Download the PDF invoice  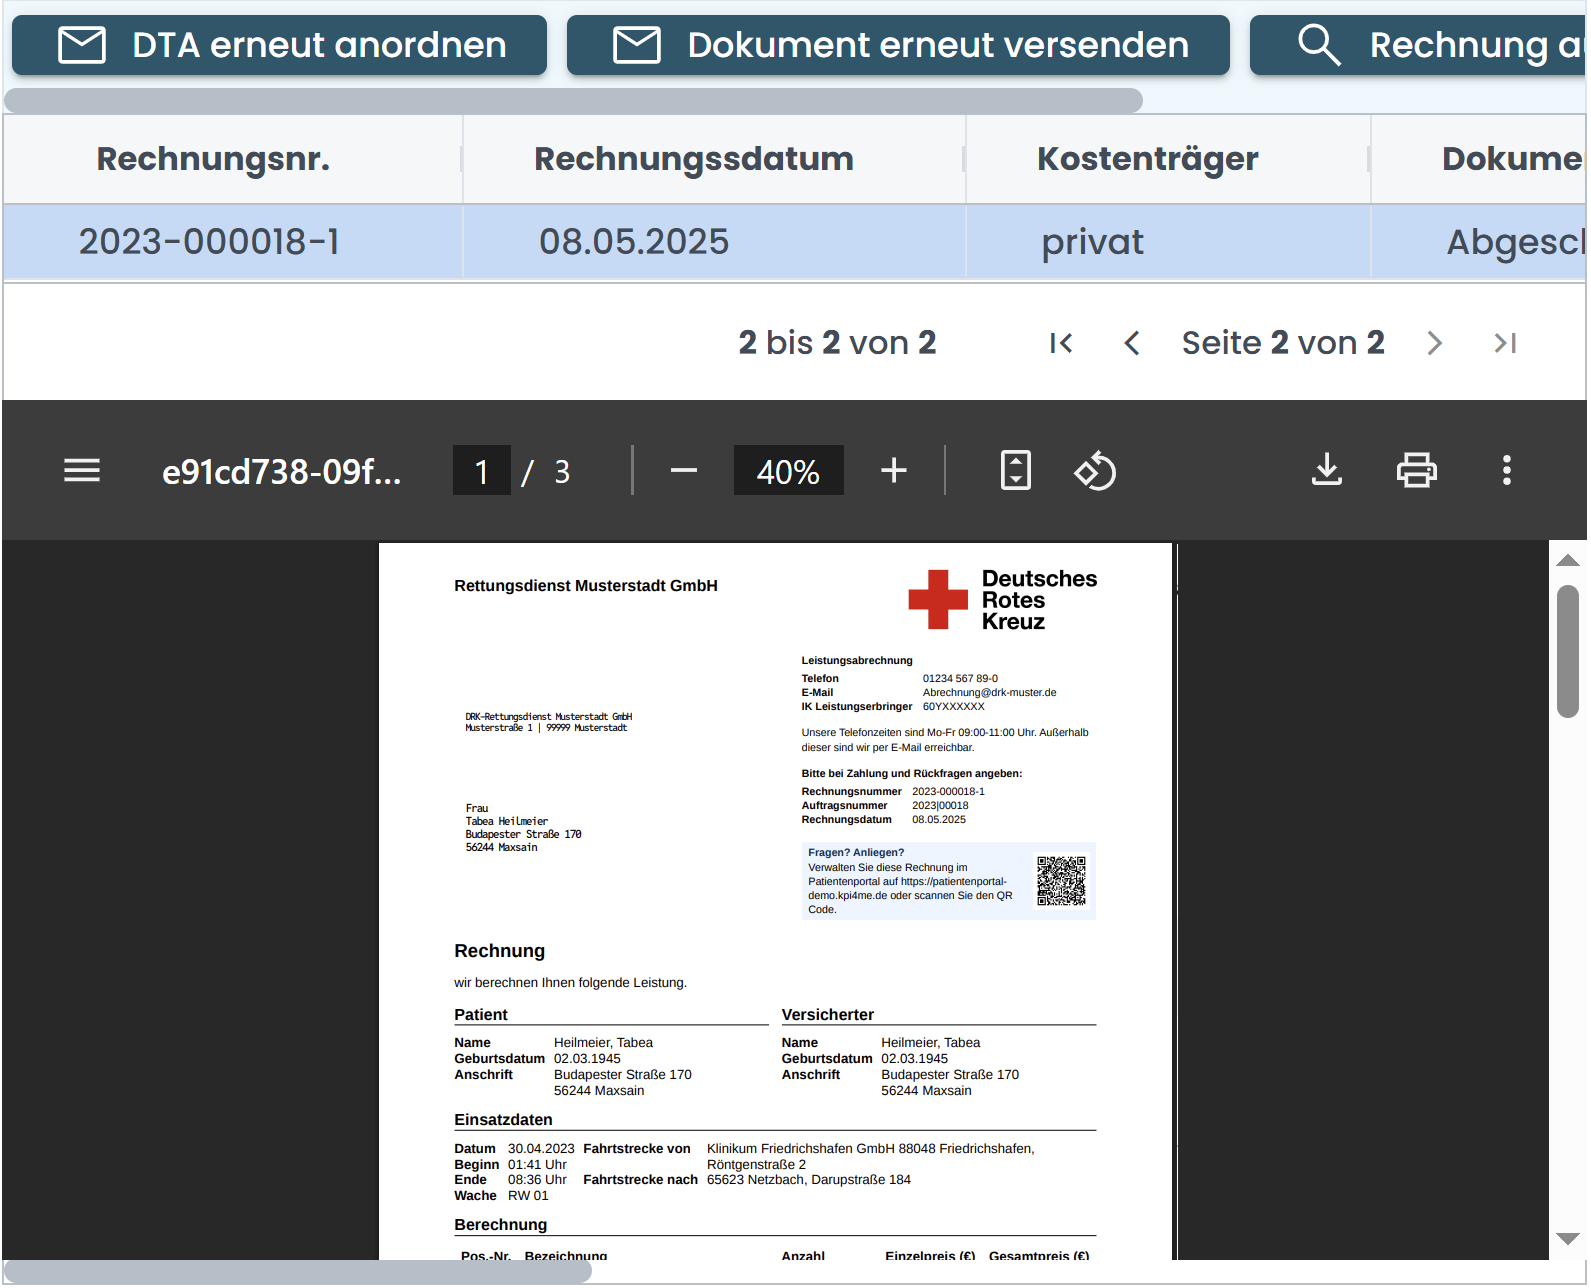point(1327,471)
